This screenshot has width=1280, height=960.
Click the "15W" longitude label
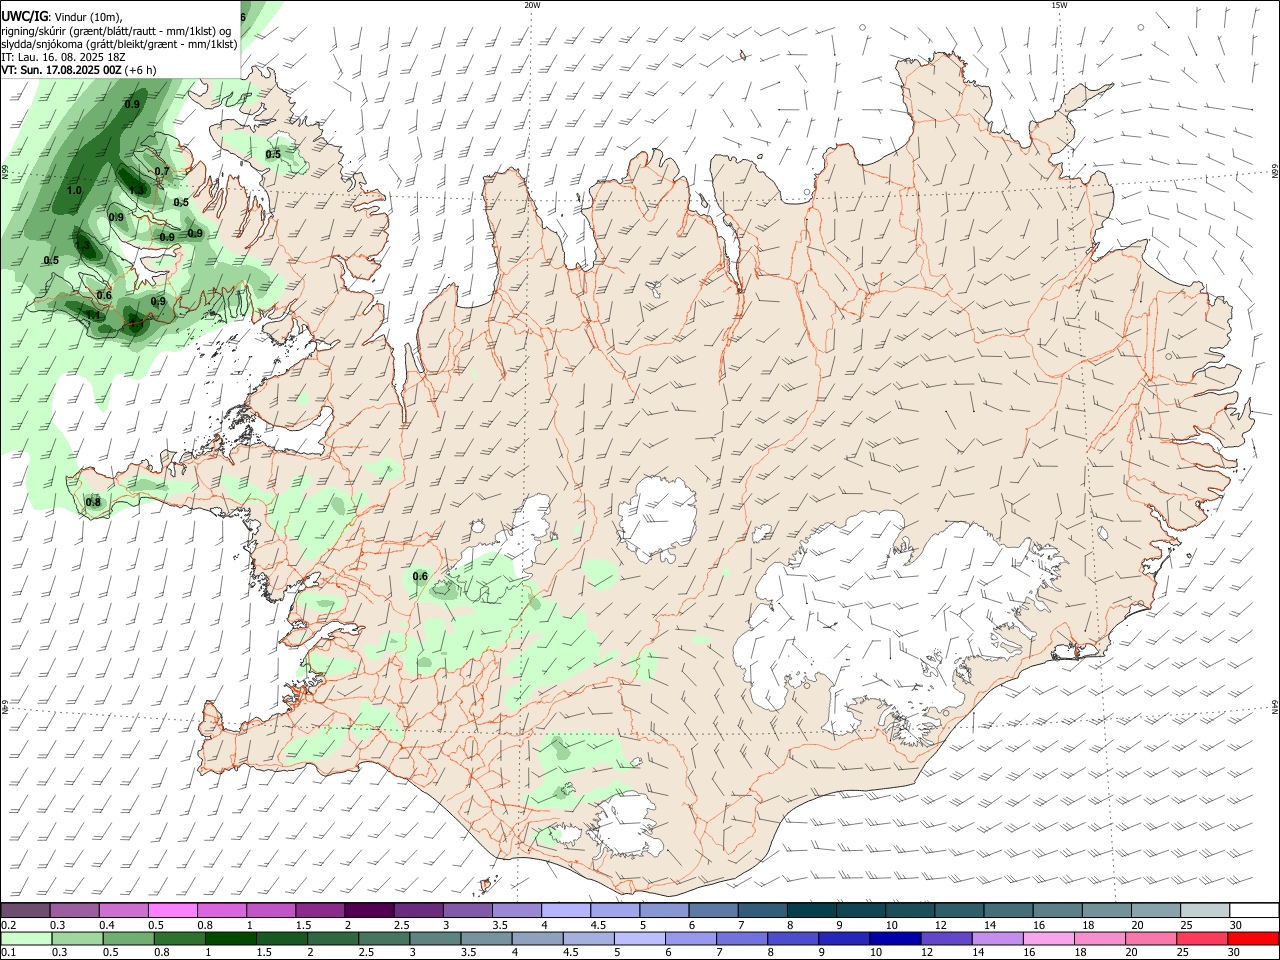(1059, 5)
